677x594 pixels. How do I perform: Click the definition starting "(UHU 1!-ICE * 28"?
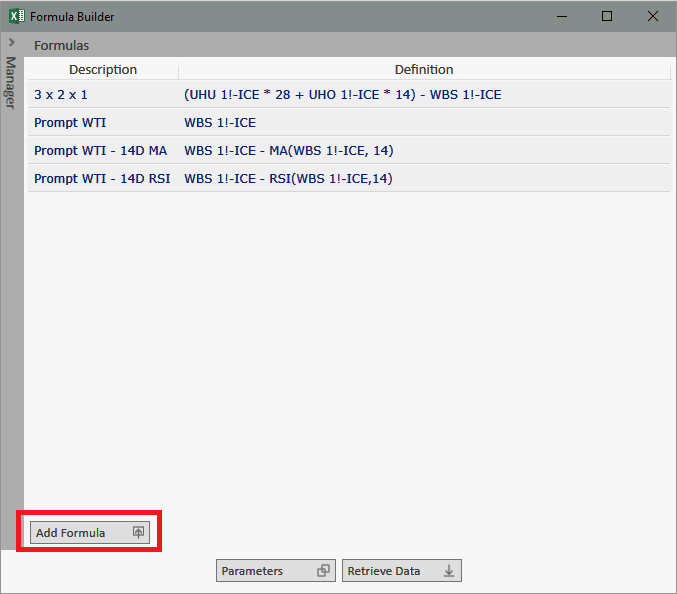(x=343, y=95)
